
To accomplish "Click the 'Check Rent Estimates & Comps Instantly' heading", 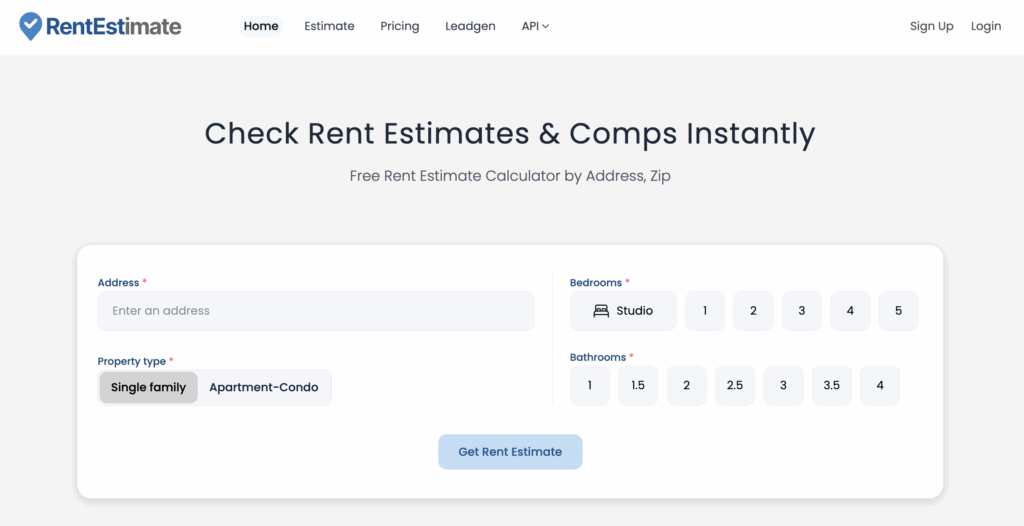I will (510, 133).
